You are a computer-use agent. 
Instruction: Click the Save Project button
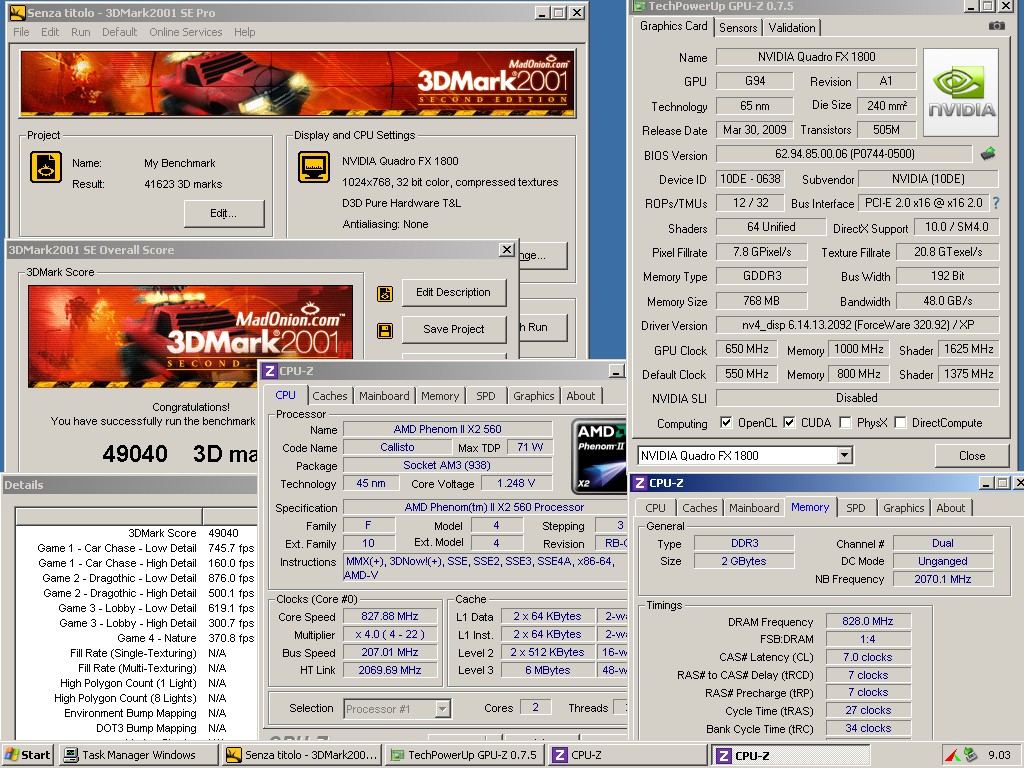453,329
